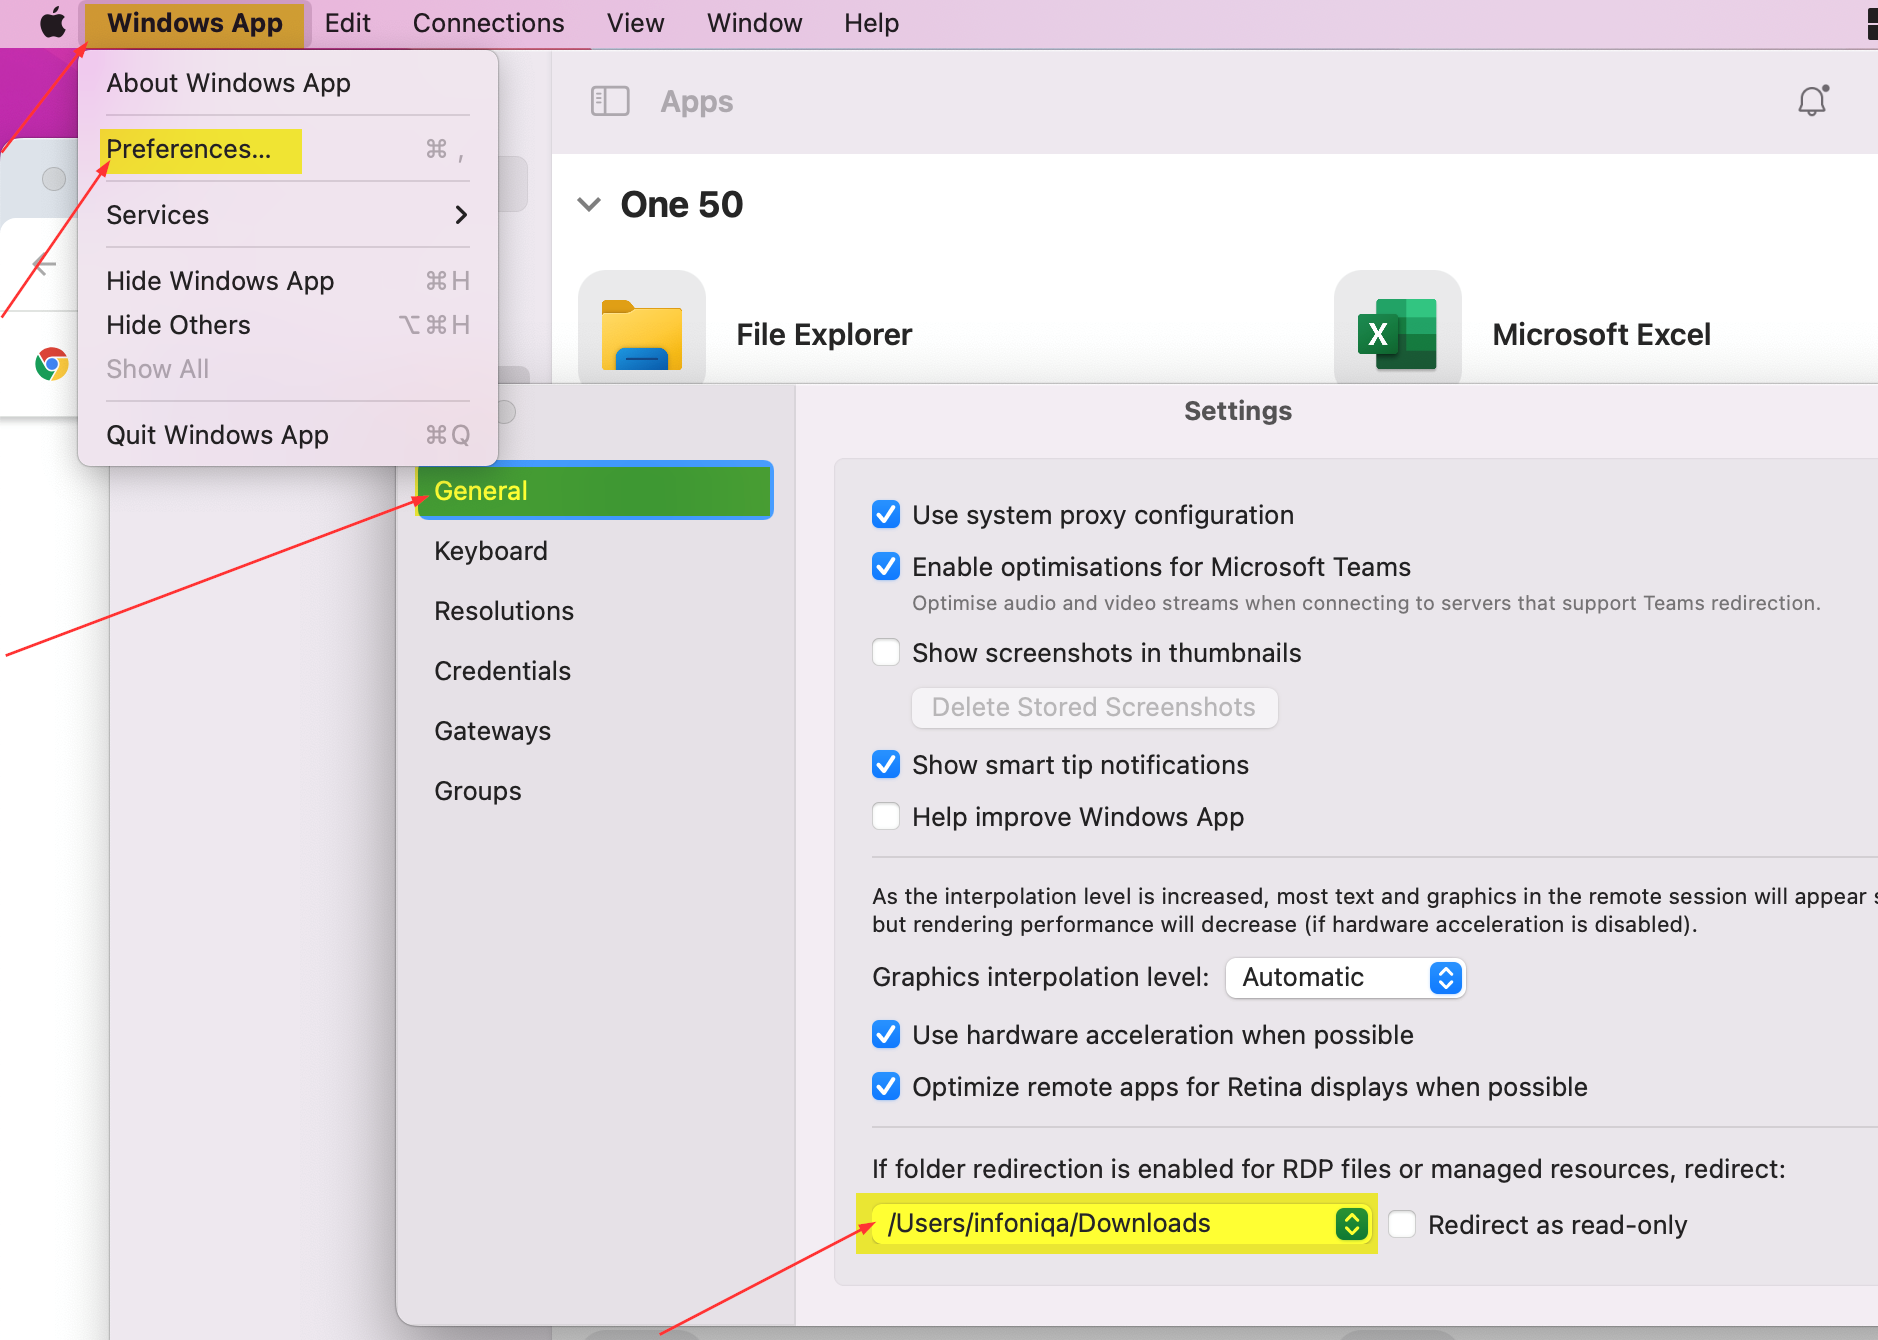1878x1340 pixels.
Task: Open the Connections menu
Action: click(x=488, y=23)
